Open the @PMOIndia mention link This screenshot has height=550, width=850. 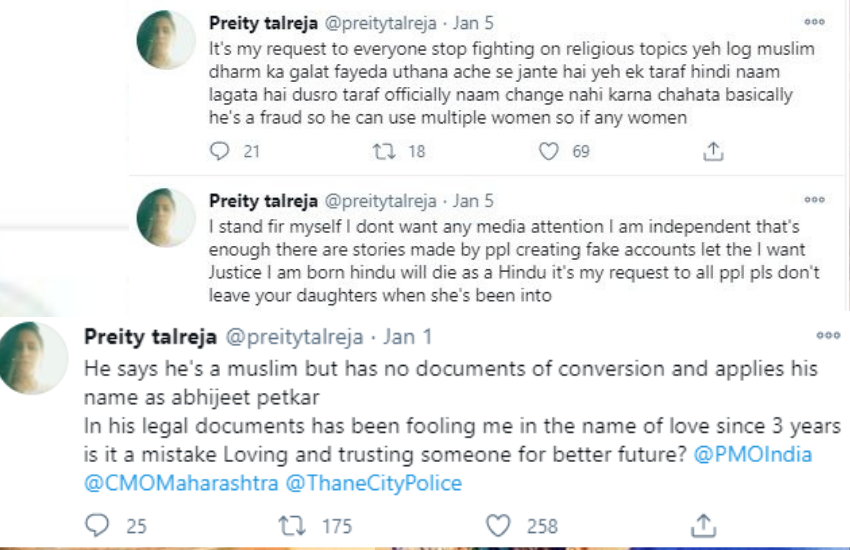click(x=753, y=455)
